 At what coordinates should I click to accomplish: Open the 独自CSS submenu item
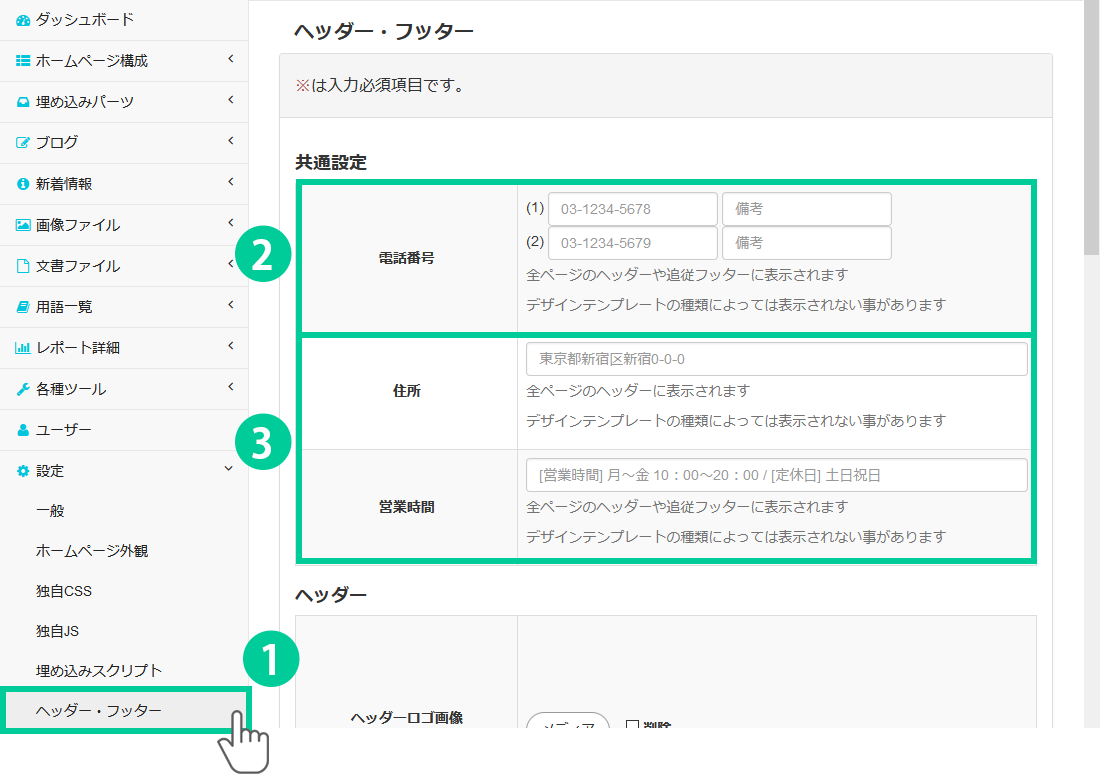(x=64, y=591)
